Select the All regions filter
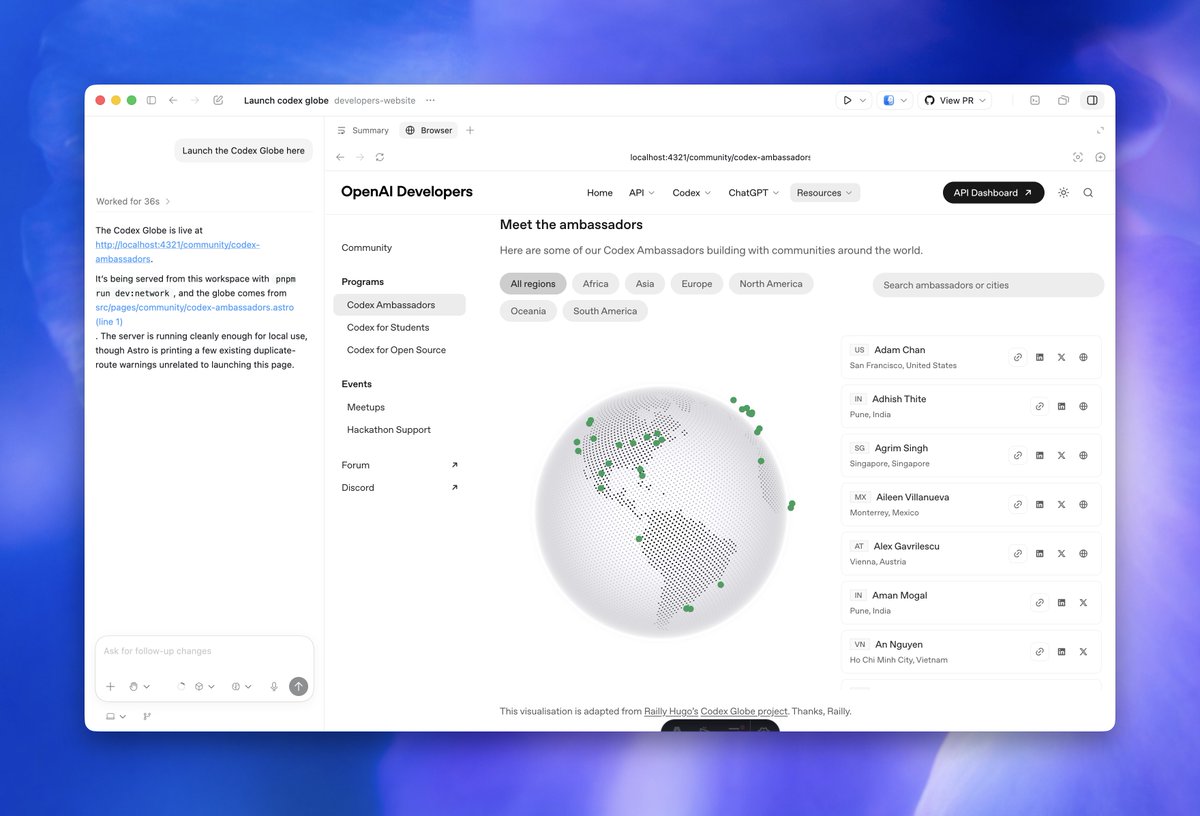1200x816 pixels. (x=533, y=284)
